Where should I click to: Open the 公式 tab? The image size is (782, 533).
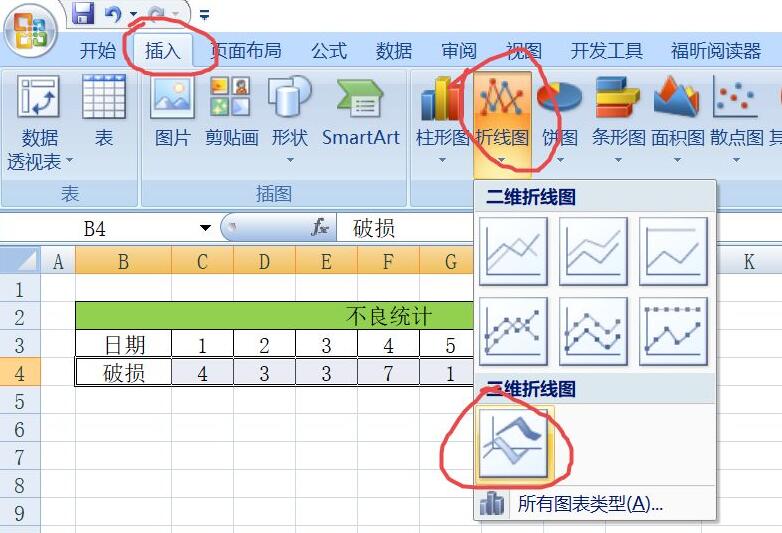click(329, 51)
